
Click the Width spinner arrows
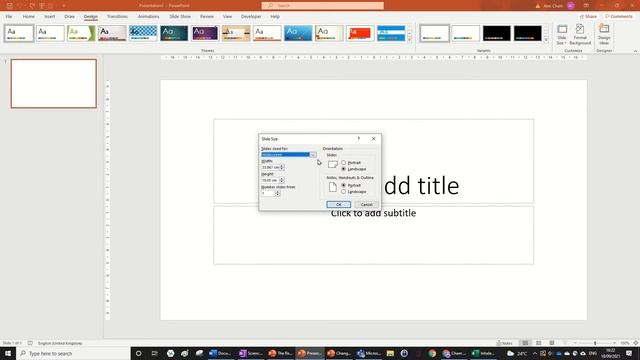[x=282, y=167]
